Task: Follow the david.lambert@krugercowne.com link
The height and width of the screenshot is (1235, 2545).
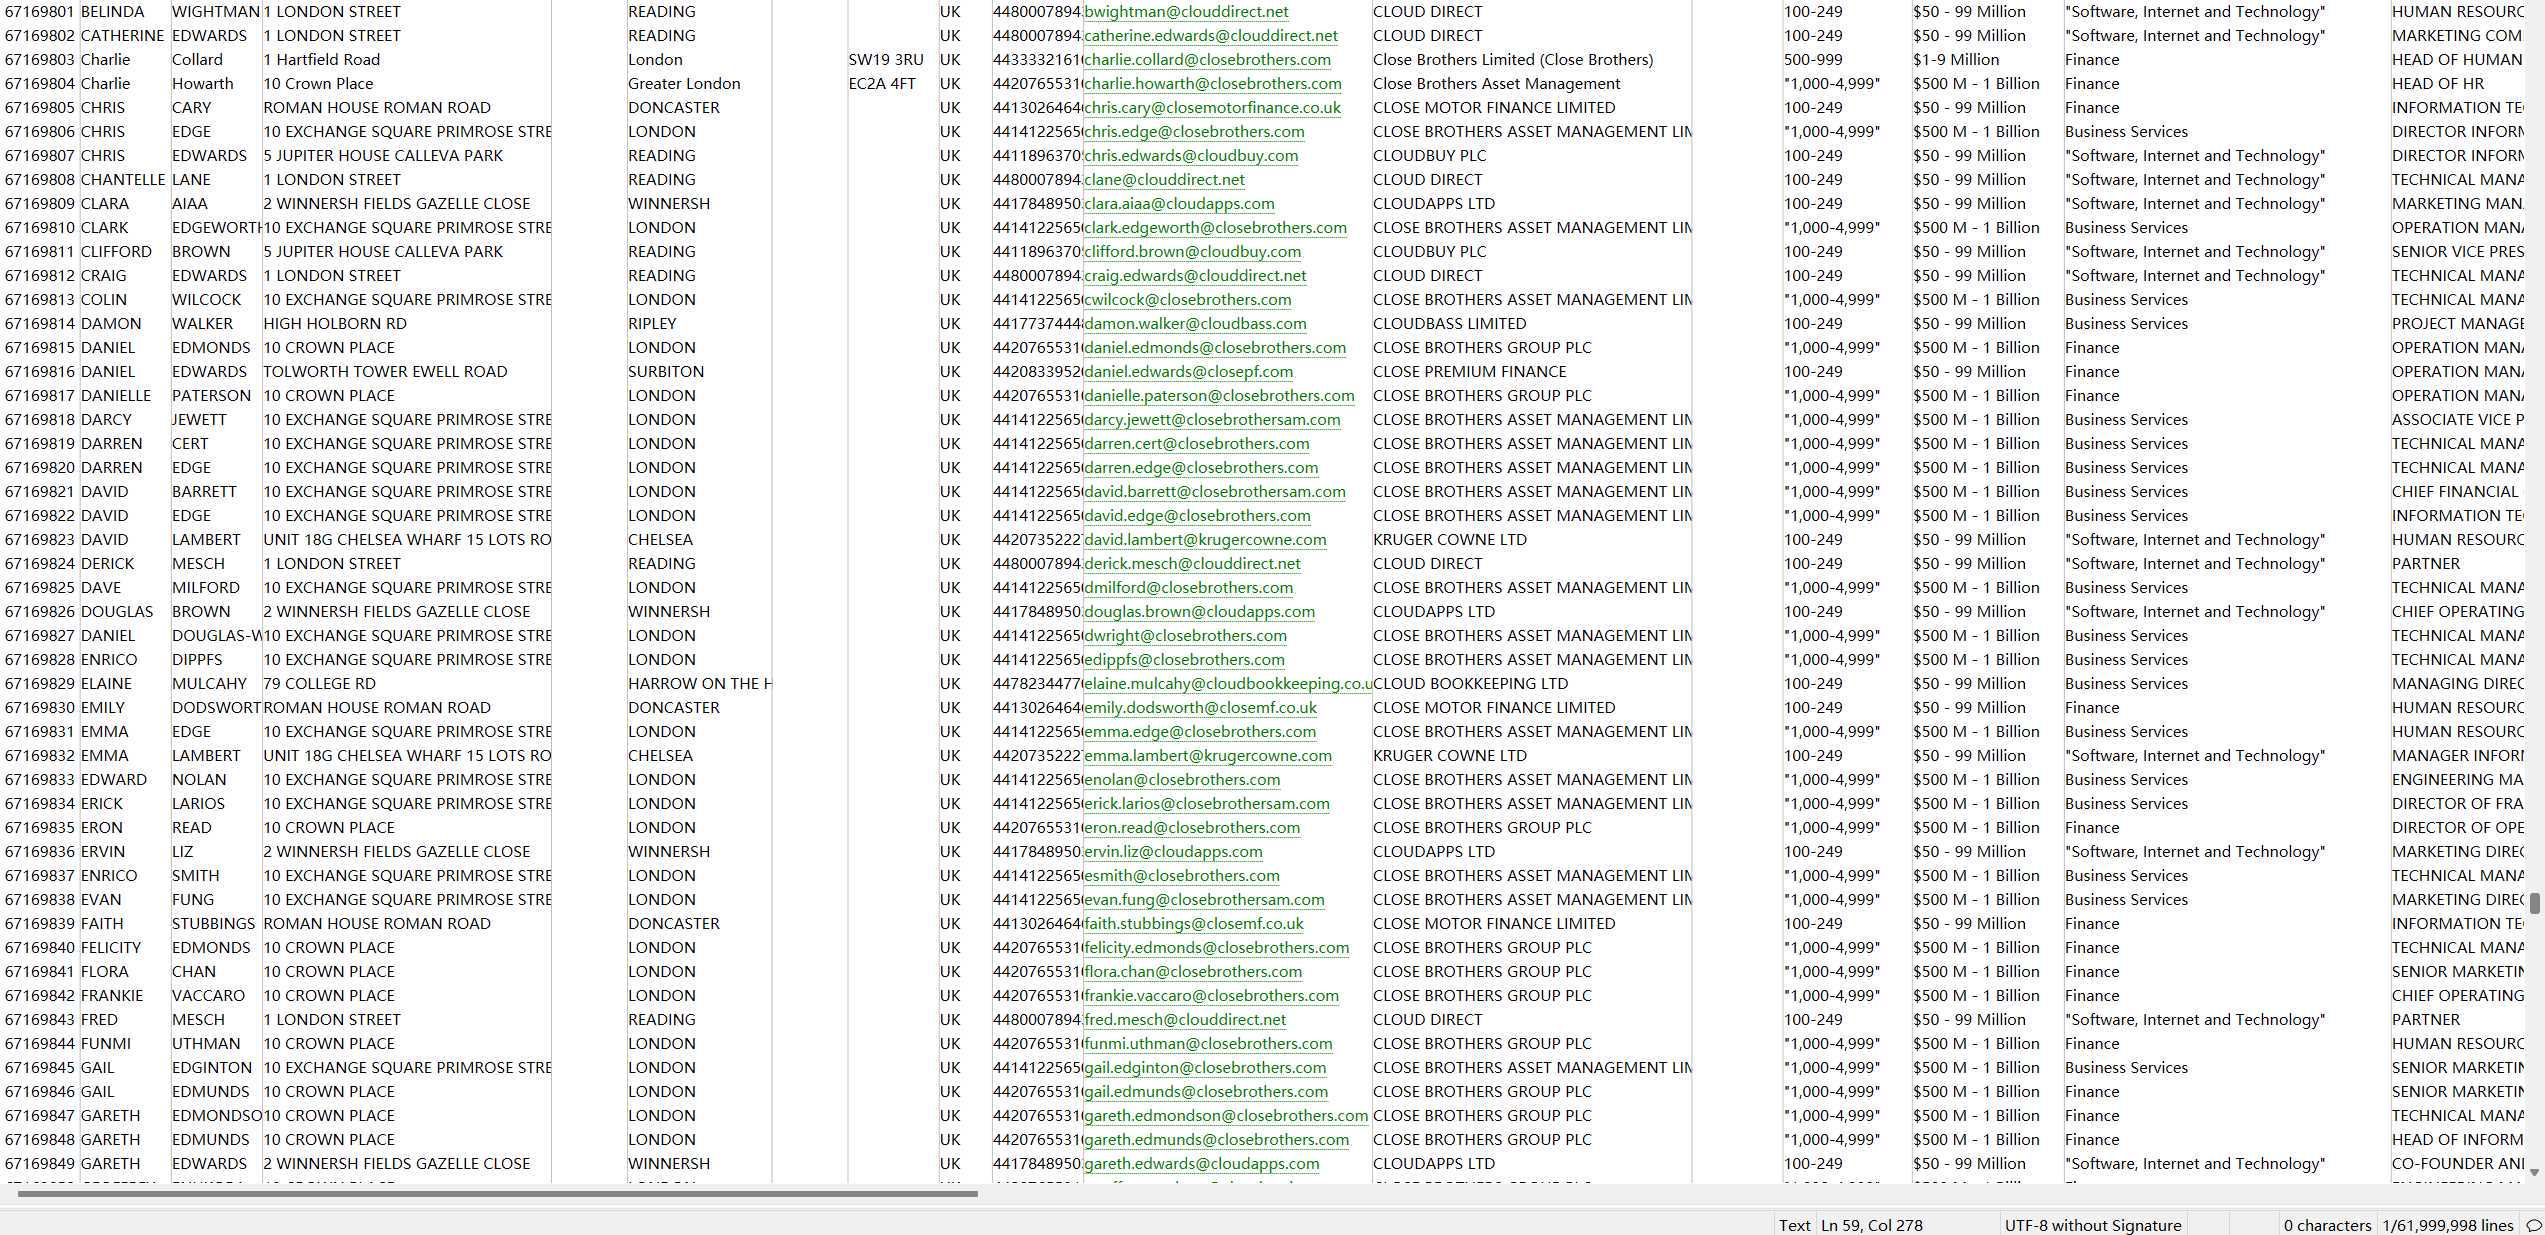Action: 1205,540
